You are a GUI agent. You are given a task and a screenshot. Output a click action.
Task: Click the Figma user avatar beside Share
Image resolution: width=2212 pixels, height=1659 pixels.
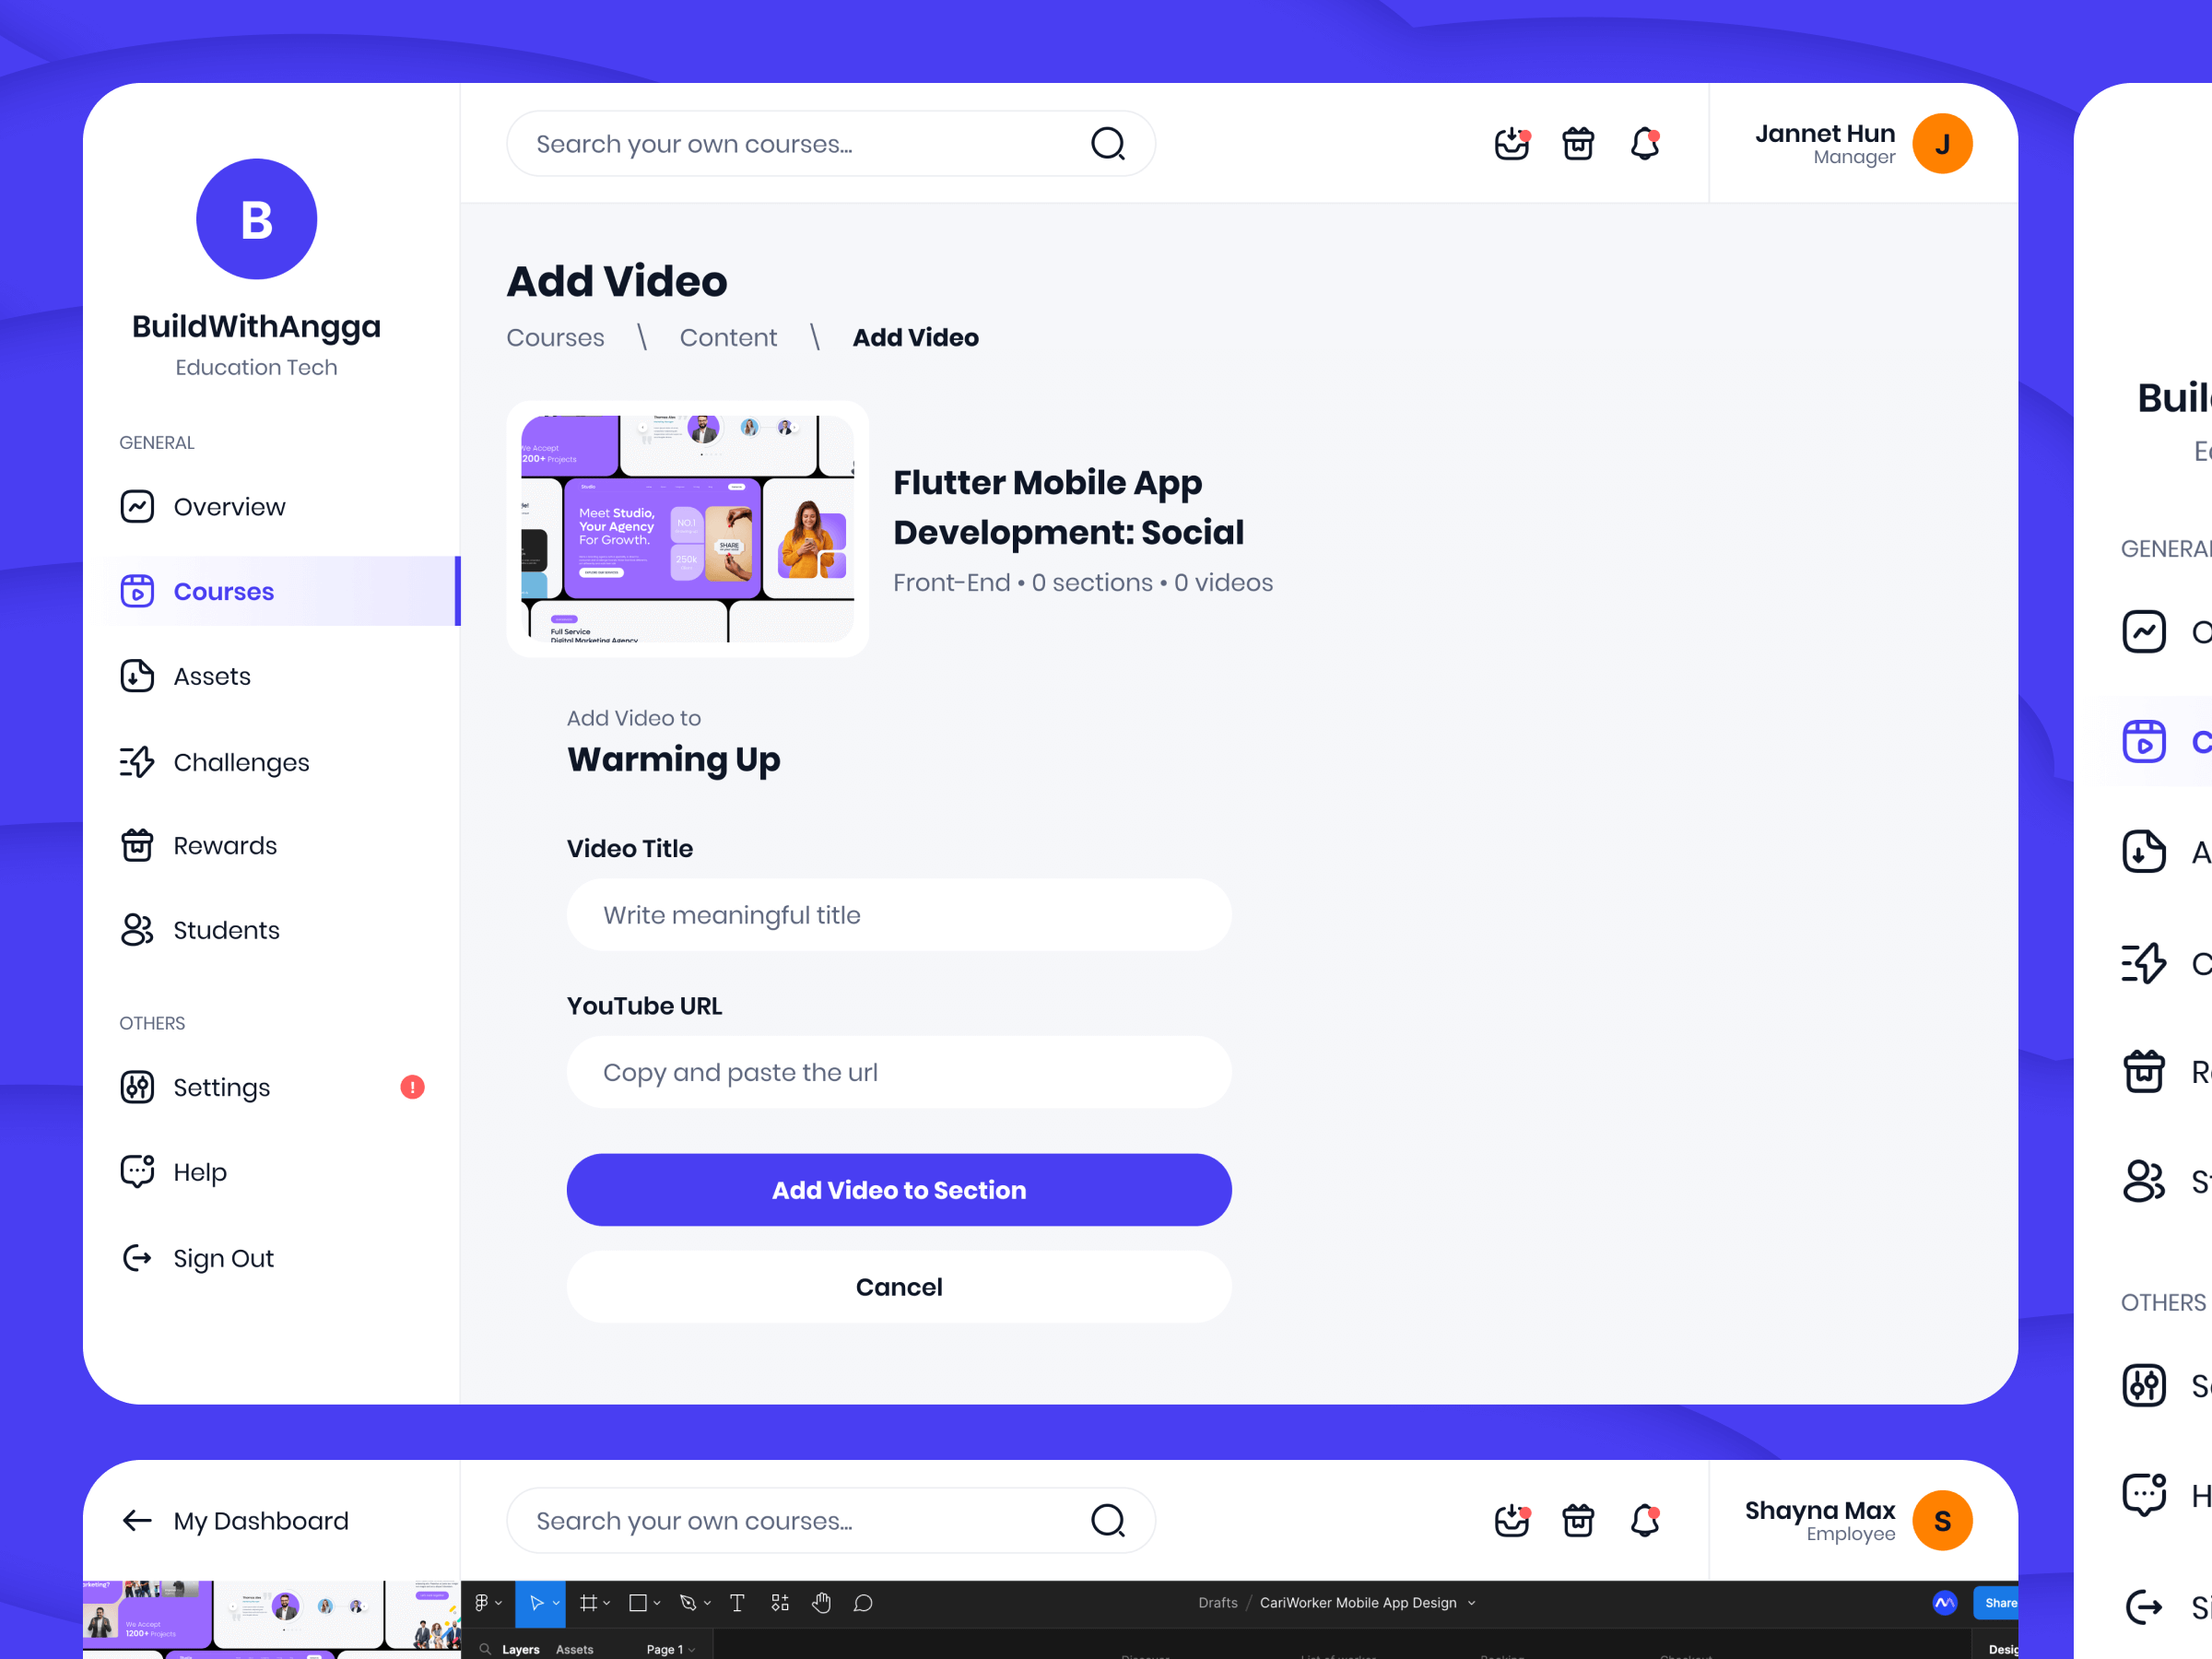tap(1945, 1603)
